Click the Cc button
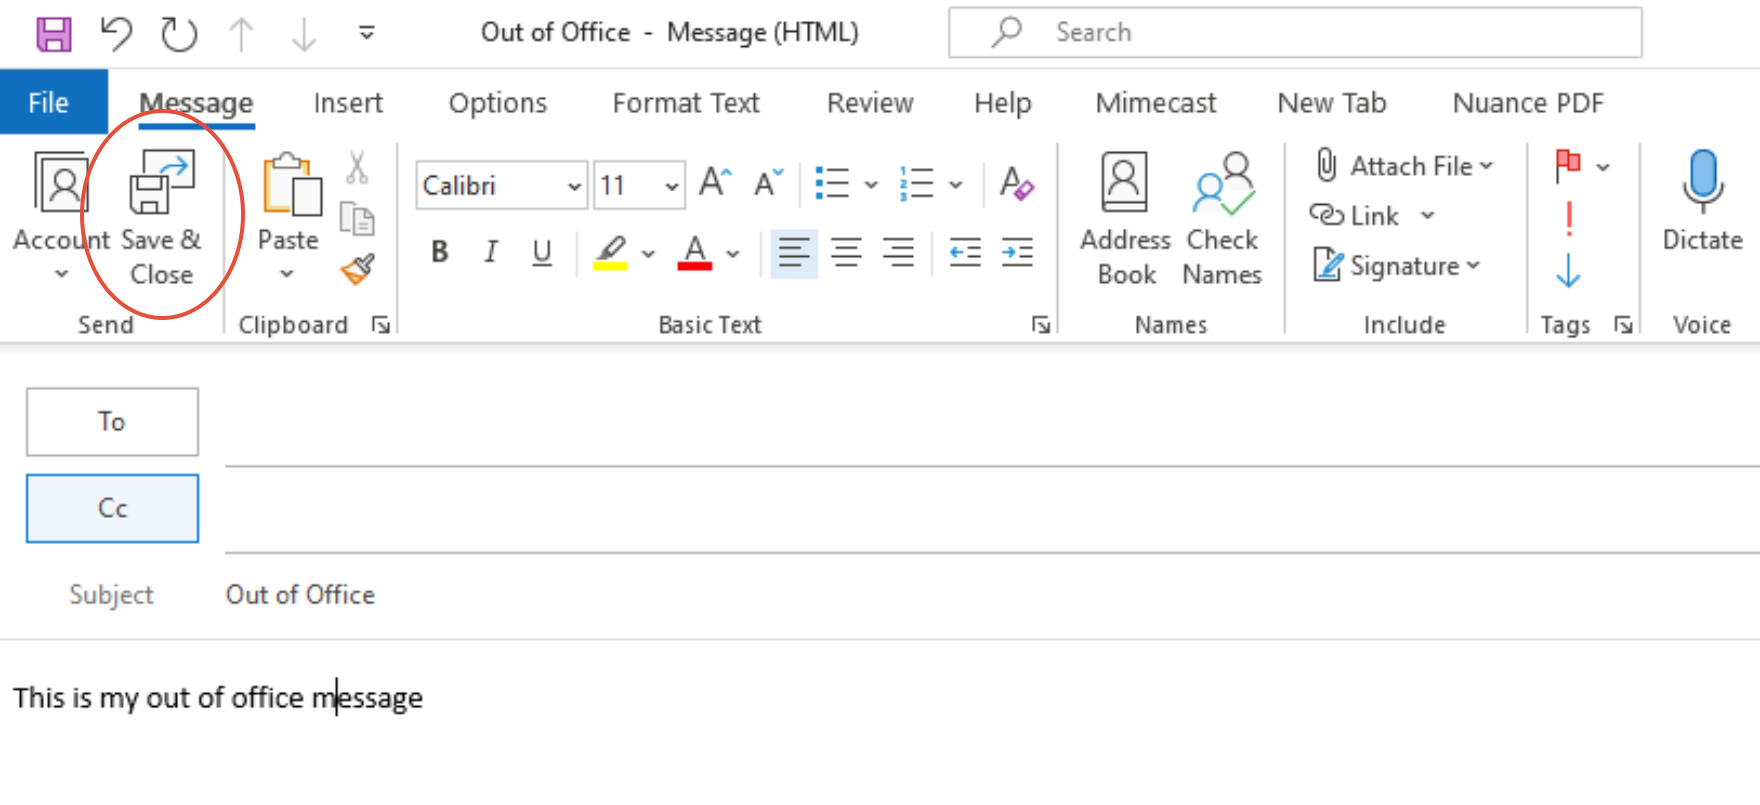Image resolution: width=1760 pixels, height=805 pixels. point(112,508)
